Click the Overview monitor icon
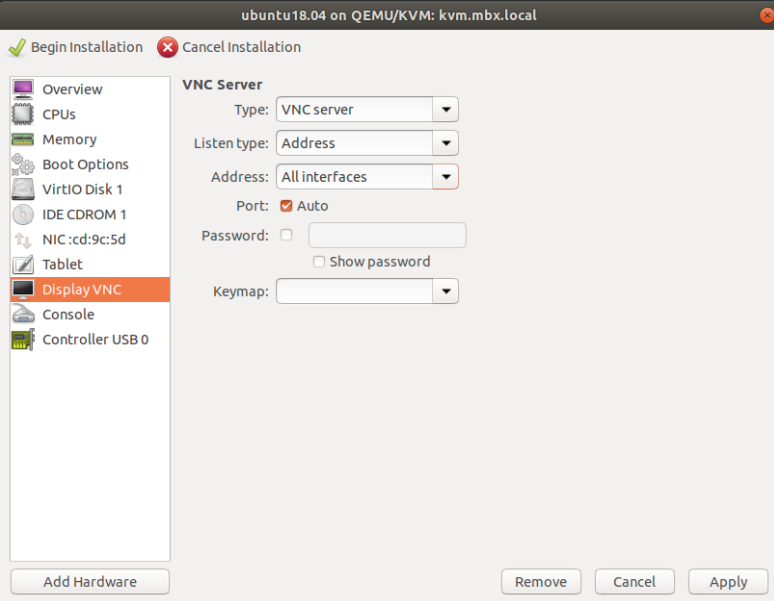The width and height of the screenshot is (774, 601). [23, 89]
